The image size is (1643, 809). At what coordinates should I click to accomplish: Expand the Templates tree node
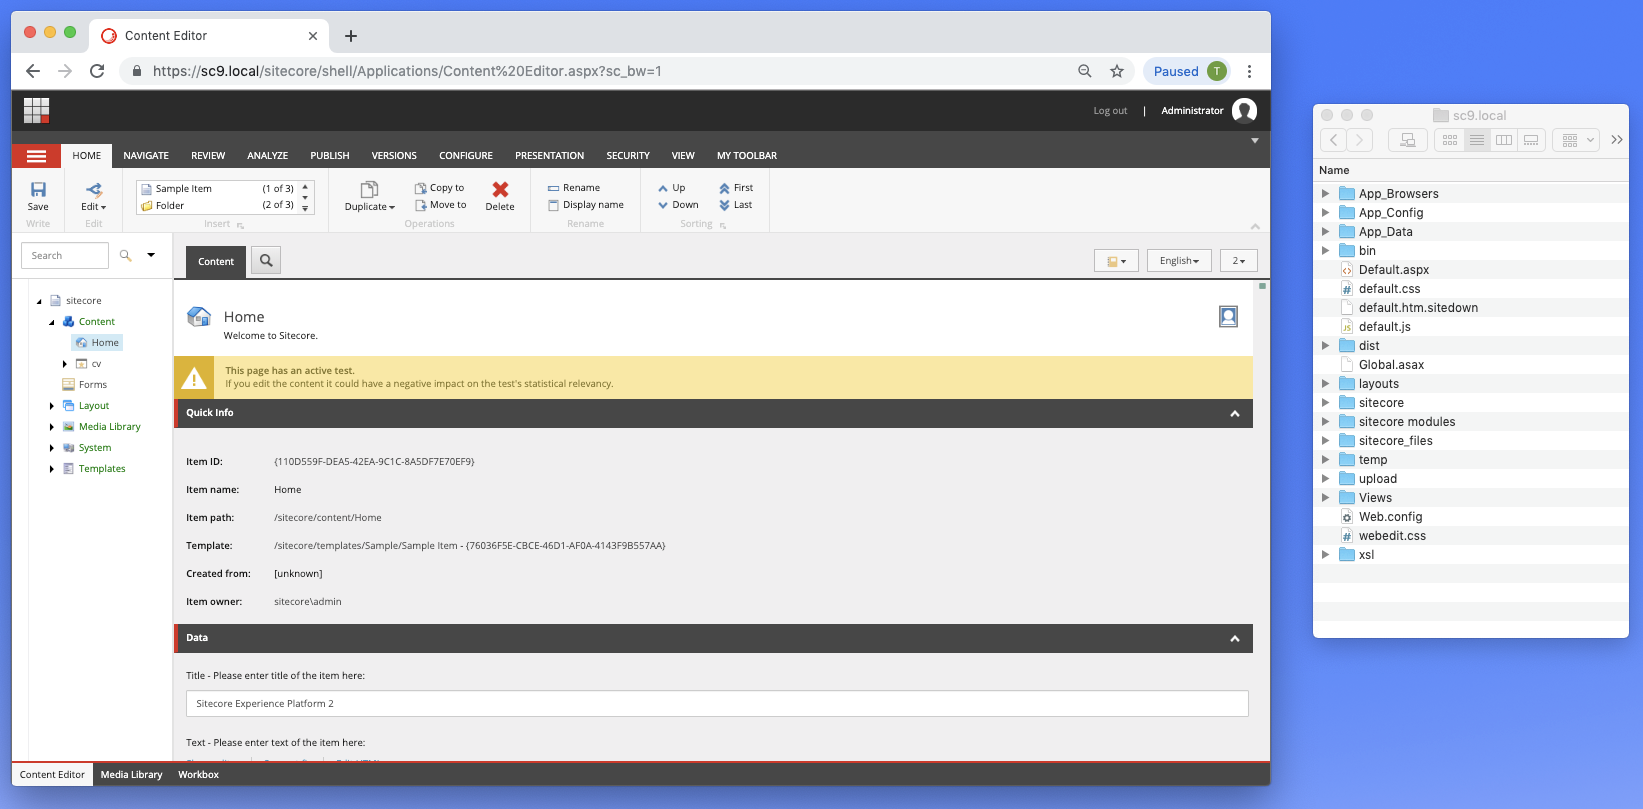click(x=52, y=469)
